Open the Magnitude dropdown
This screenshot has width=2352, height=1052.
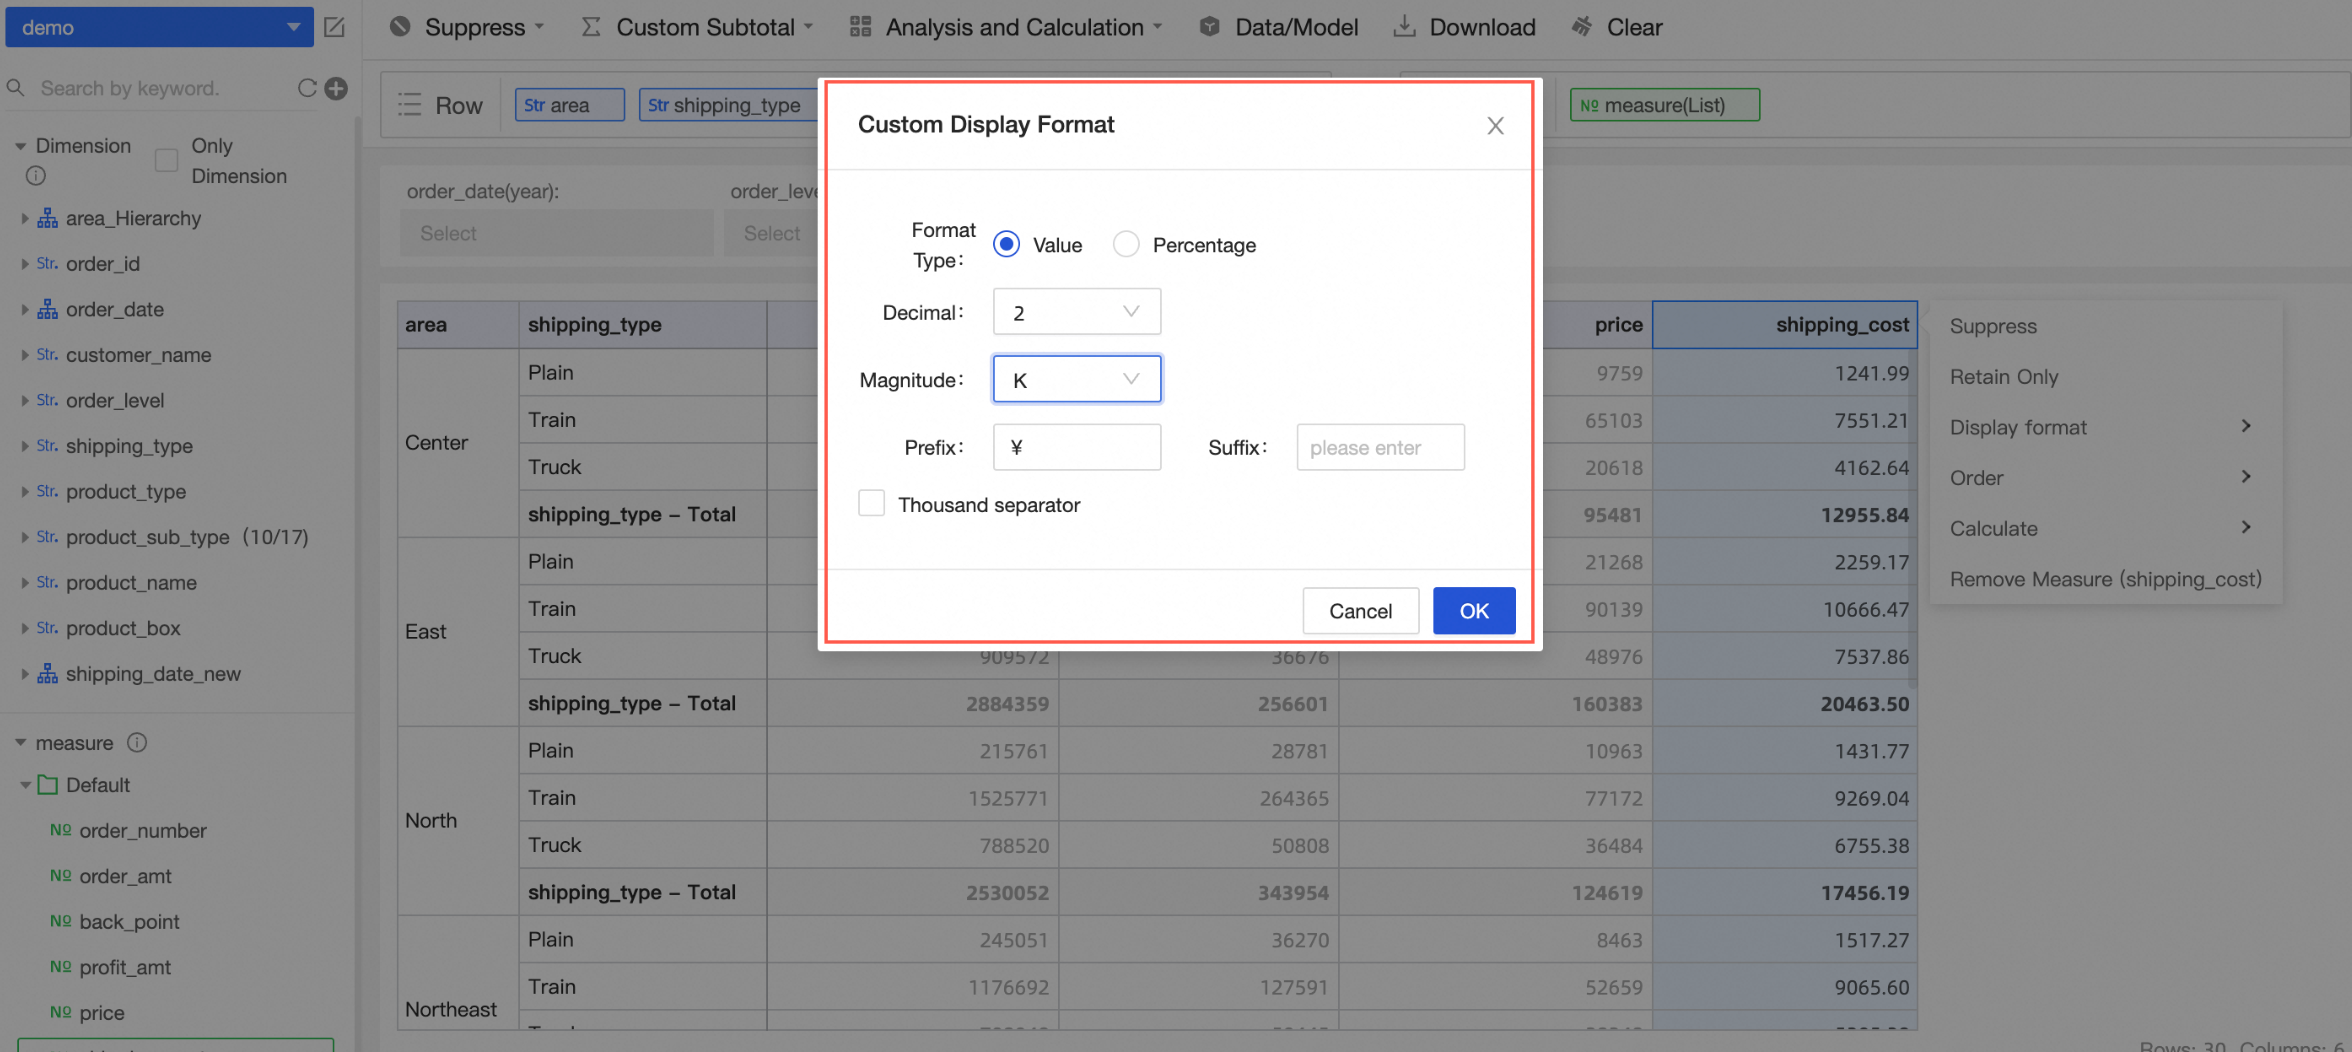coord(1077,380)
